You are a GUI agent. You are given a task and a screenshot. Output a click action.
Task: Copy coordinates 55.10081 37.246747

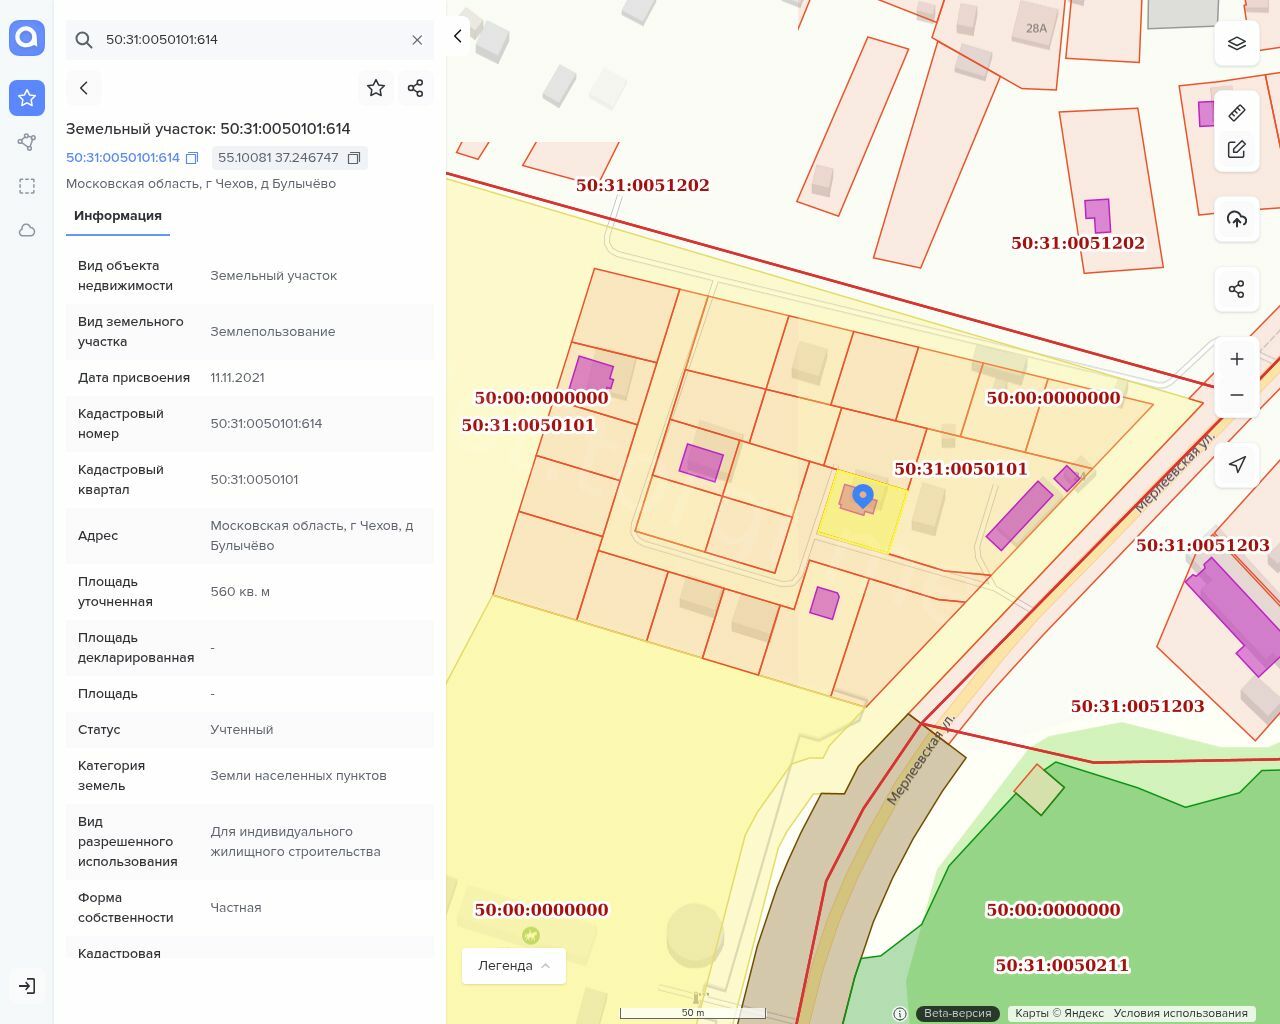tap(354, 158)
